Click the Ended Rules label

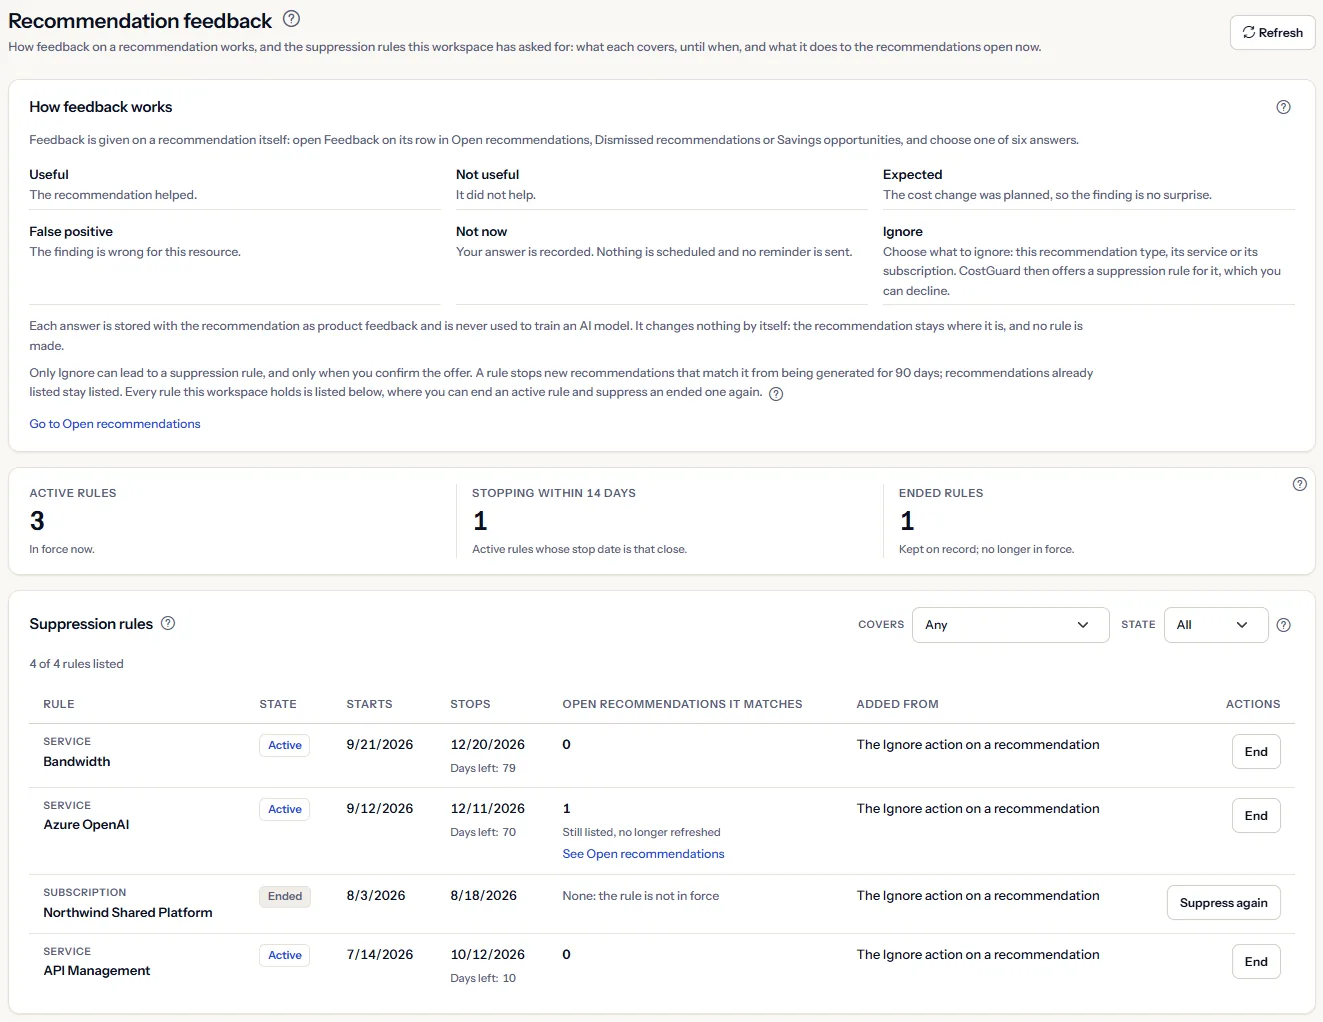point(941,493)
